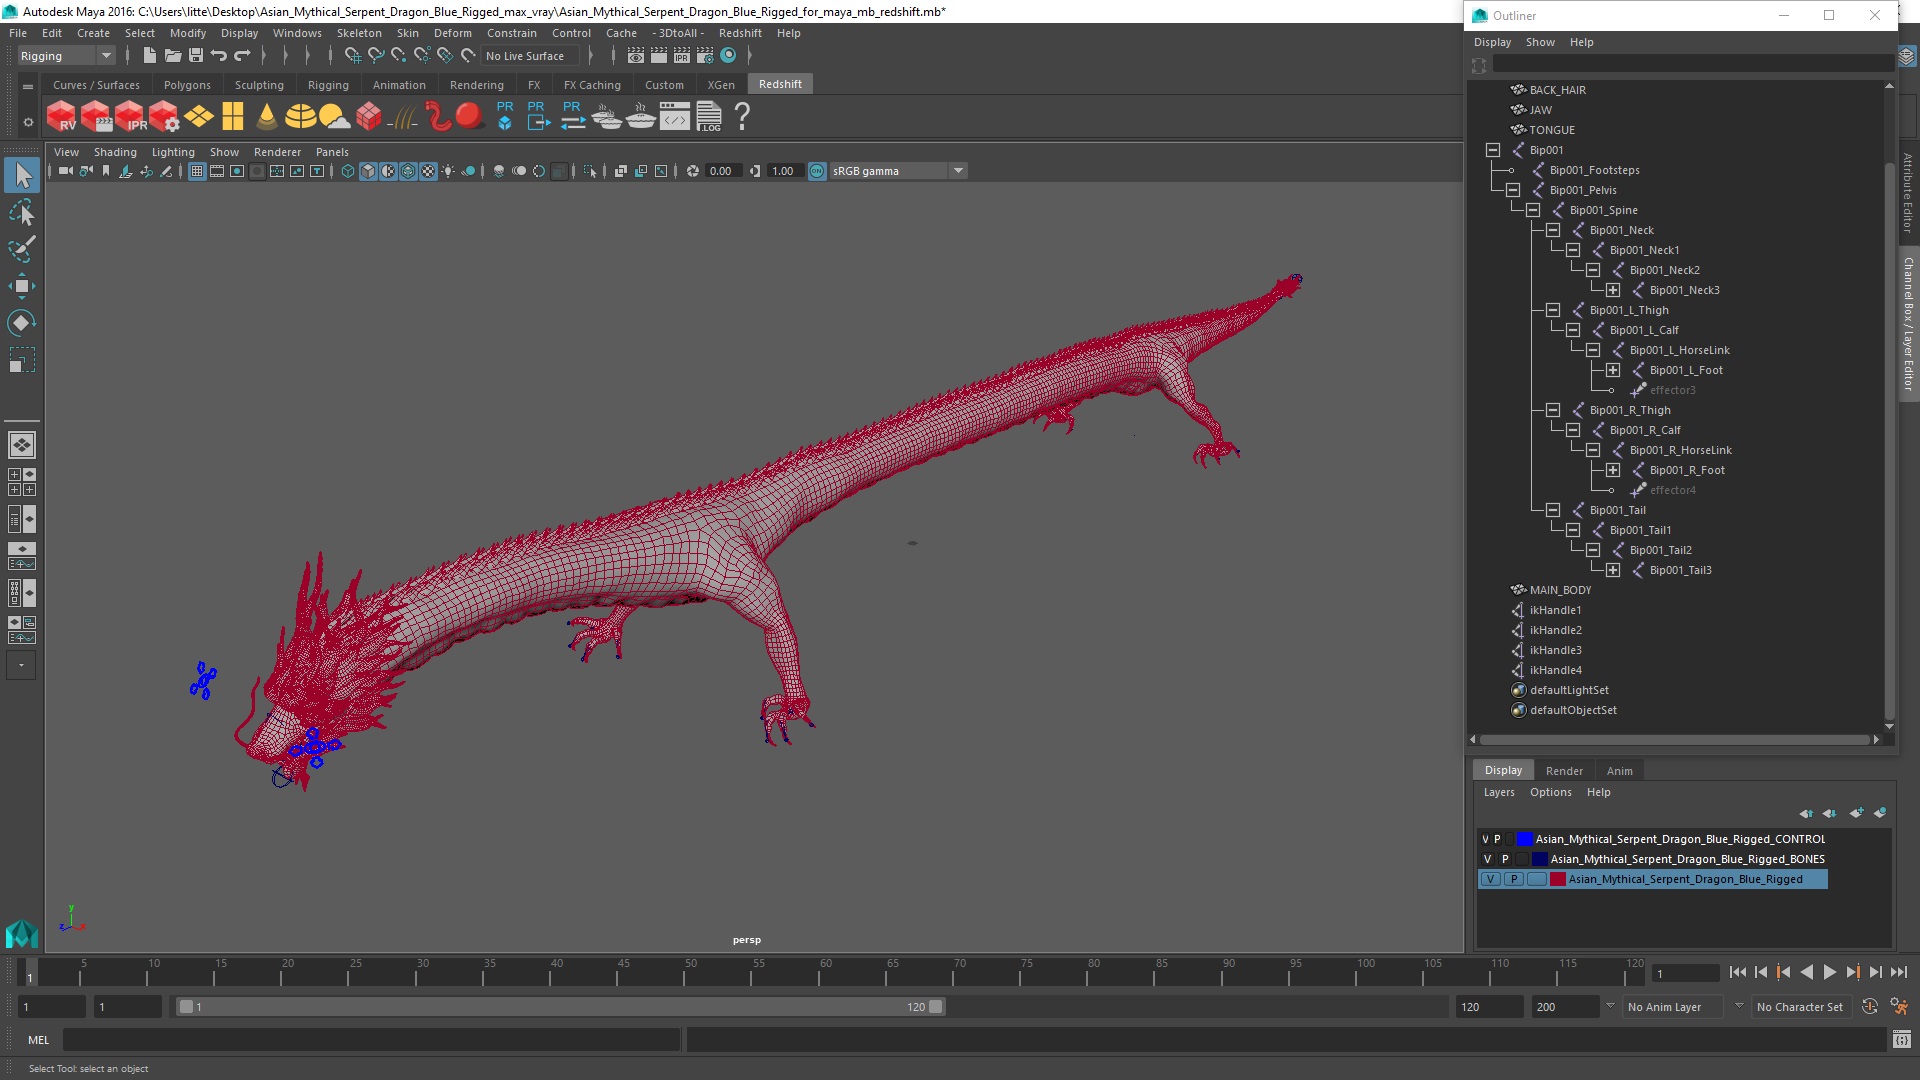Screen dimensions: 1920x1080
Task: Click the Redshift IPR render icon
Action: pos(130,117)
